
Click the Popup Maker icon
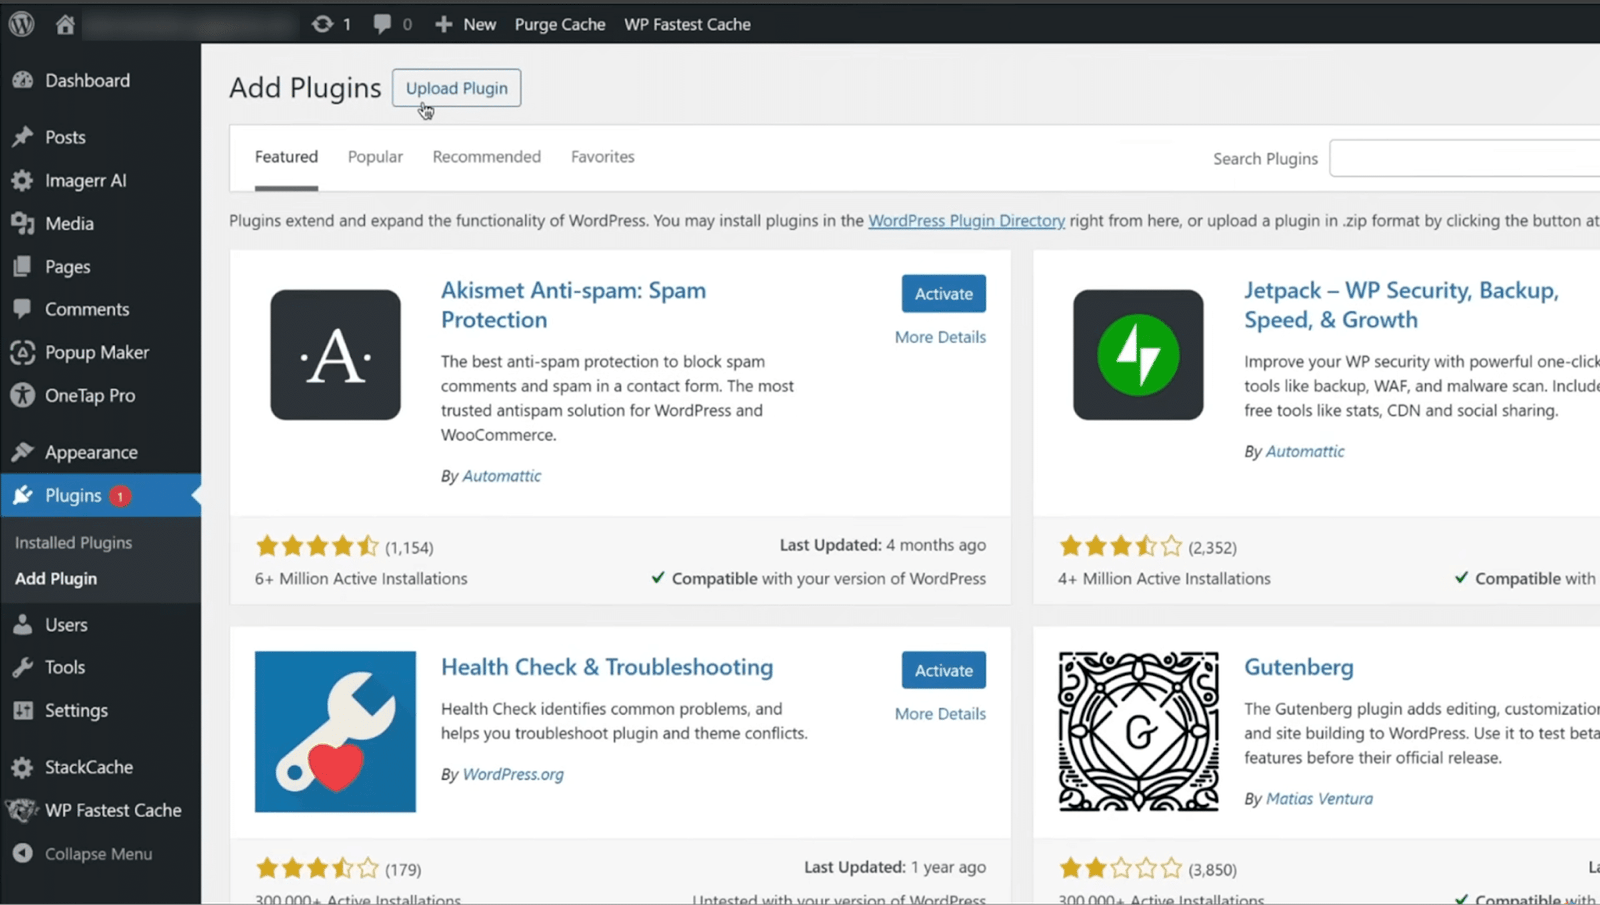(23, 352)
